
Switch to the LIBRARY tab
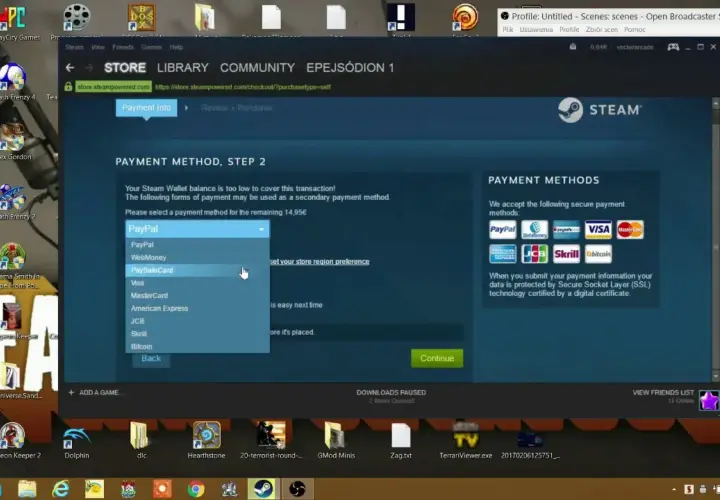183,68
